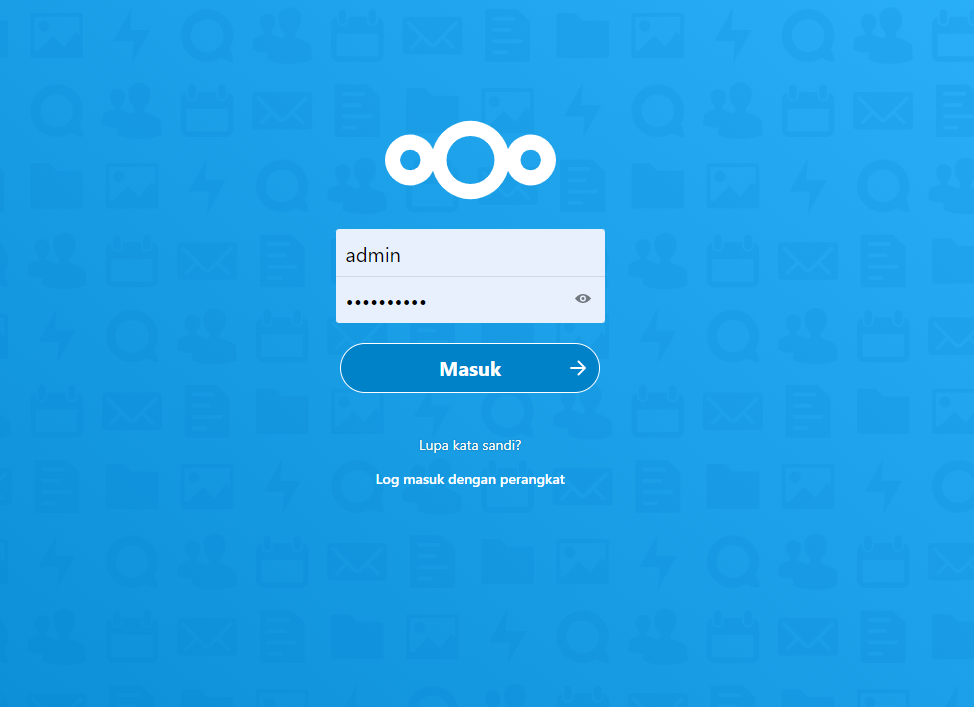Click faded contacts icon right of username field
The width and height of the screenshot is (974, 707).
tap(658, 261)
